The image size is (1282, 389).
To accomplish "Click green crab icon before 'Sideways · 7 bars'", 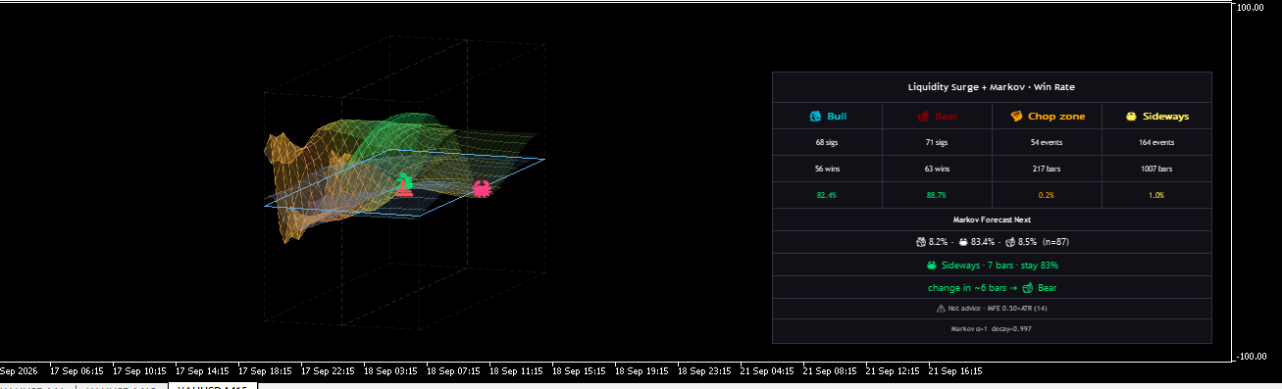I will (x=932, y=265).
